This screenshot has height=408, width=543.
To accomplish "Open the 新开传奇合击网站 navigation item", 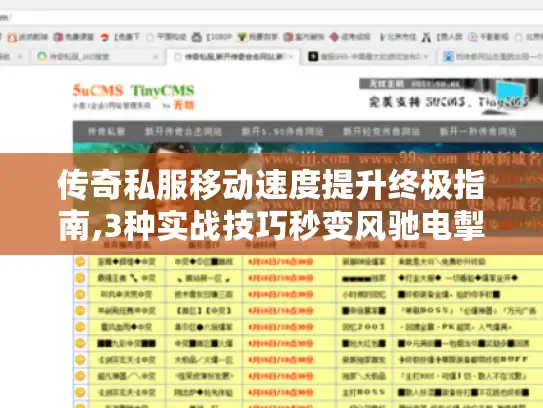I will (183, 131).
